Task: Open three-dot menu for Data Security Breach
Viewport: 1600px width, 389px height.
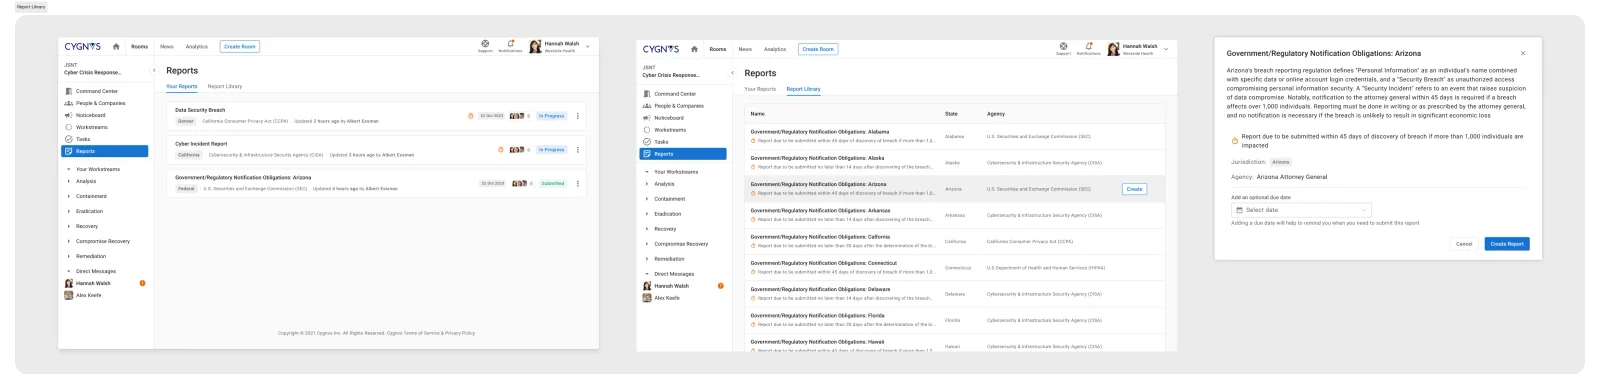Action: [577, 116]
